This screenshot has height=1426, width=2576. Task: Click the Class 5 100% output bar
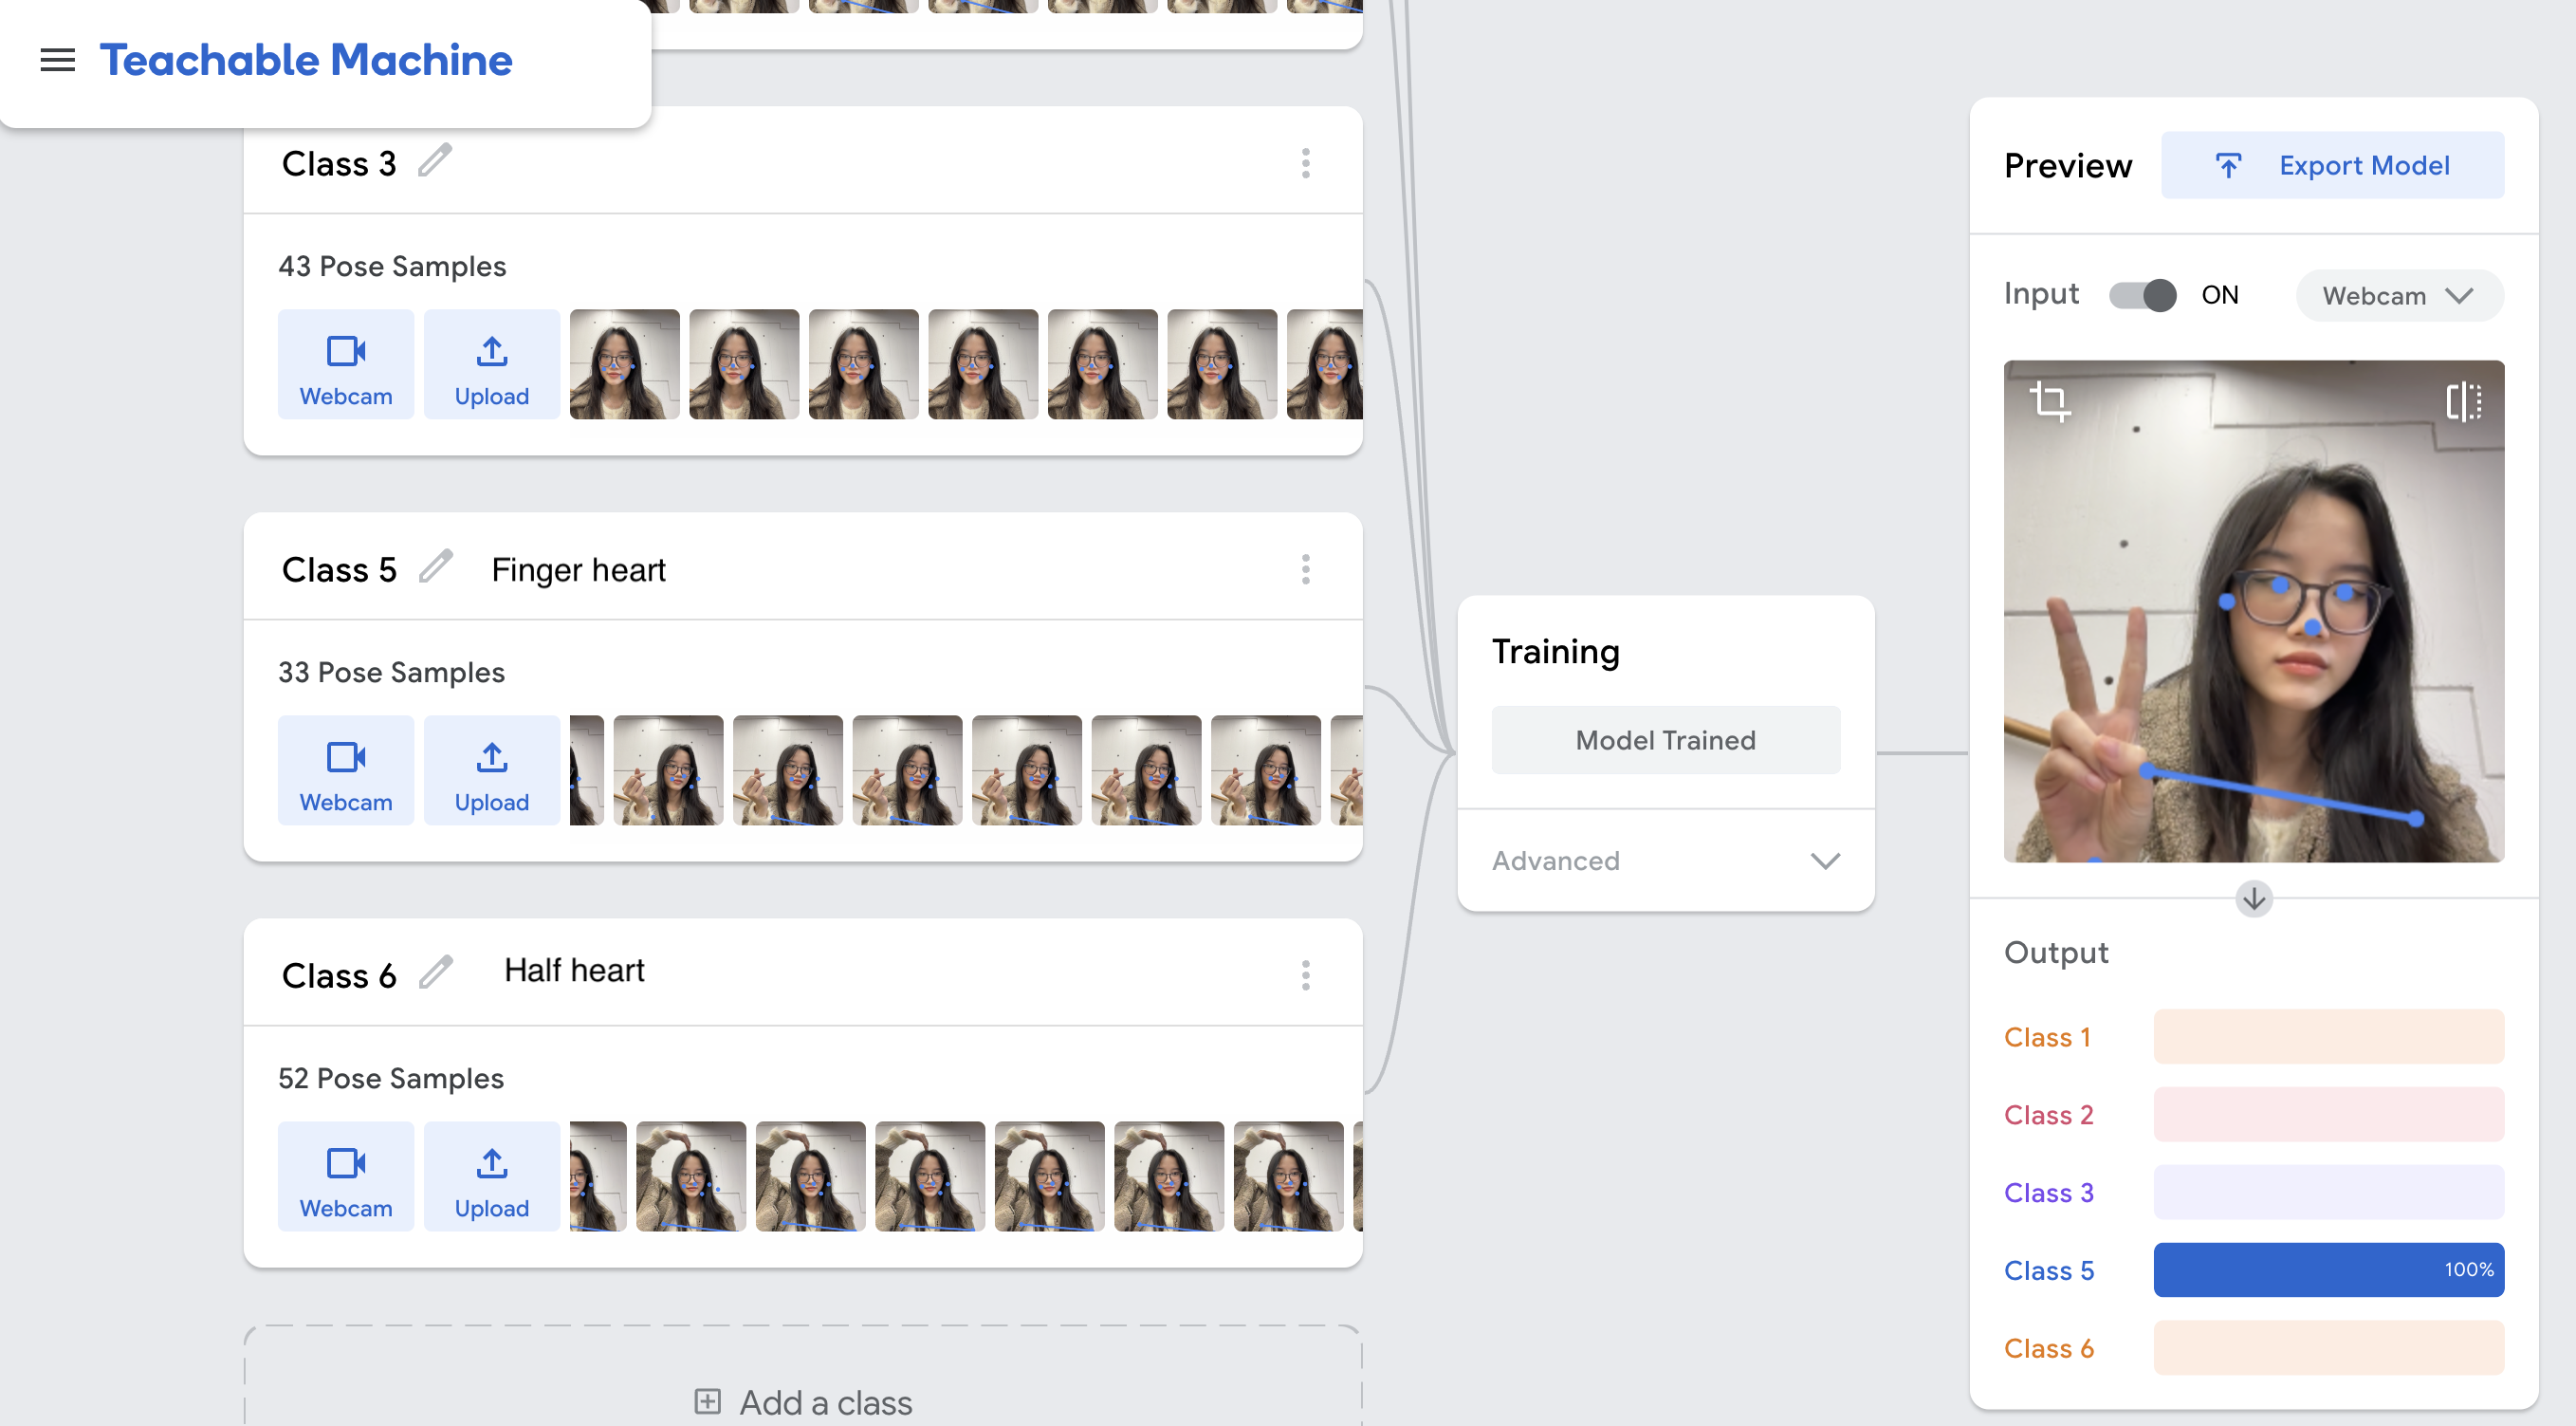(x=2327, y=1269)
